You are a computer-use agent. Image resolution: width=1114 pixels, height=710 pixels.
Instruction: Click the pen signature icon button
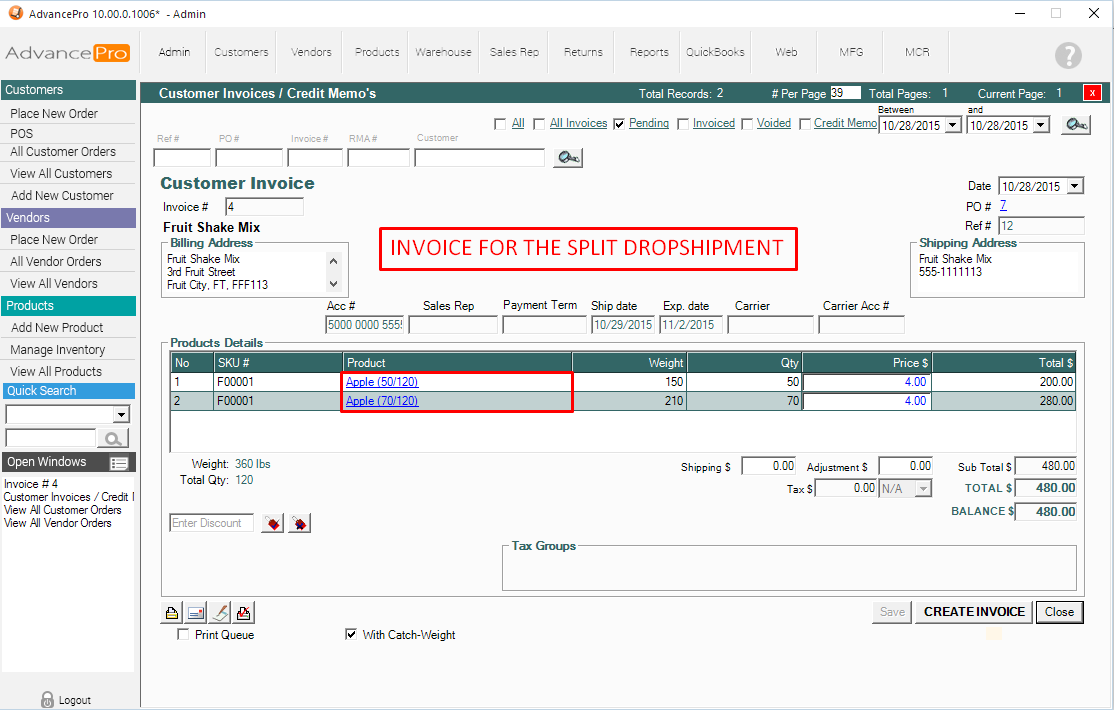coord(220,612)
